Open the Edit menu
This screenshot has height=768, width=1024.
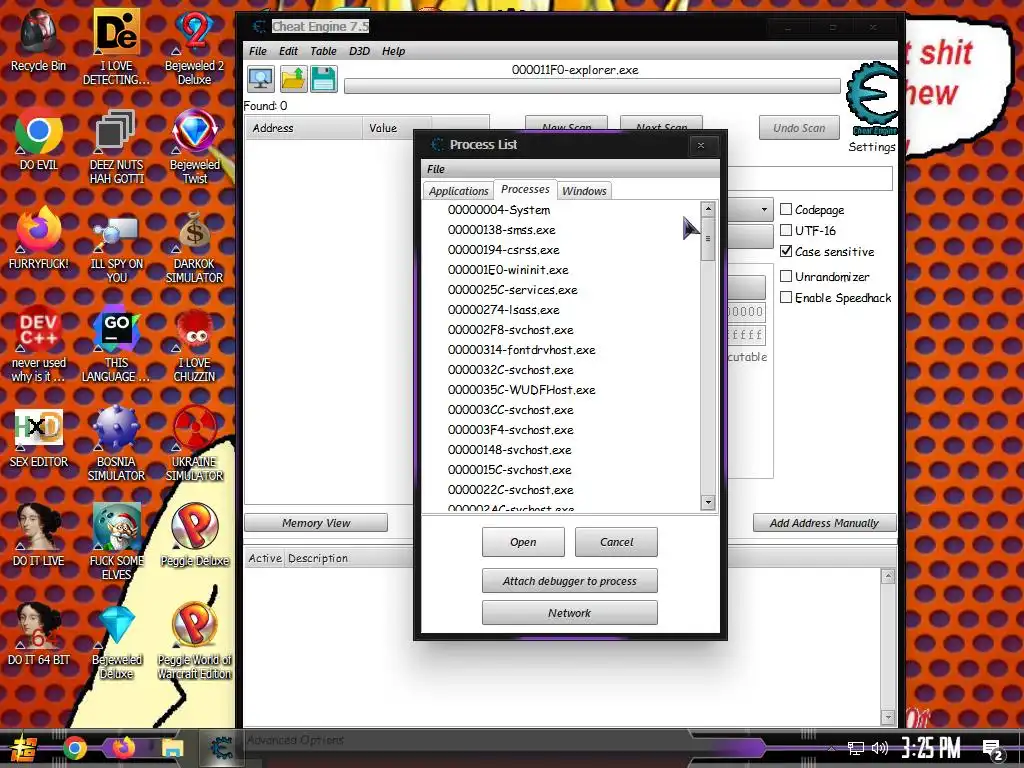point(288,51)
